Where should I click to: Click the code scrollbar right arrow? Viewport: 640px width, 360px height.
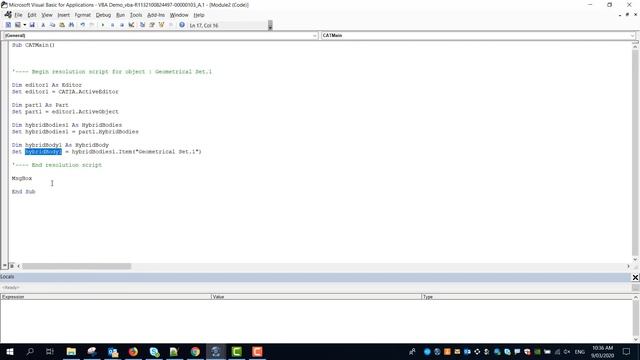tap(628, 266)
